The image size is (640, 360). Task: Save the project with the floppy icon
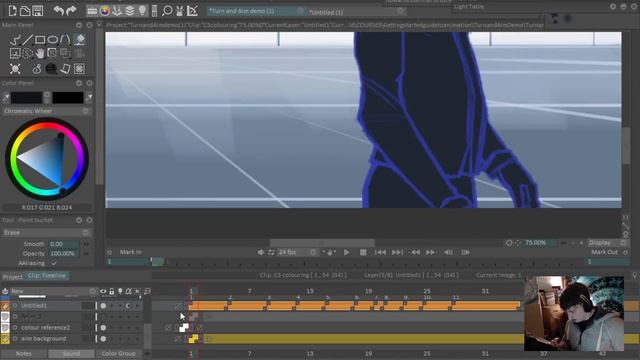click(38, 11)
